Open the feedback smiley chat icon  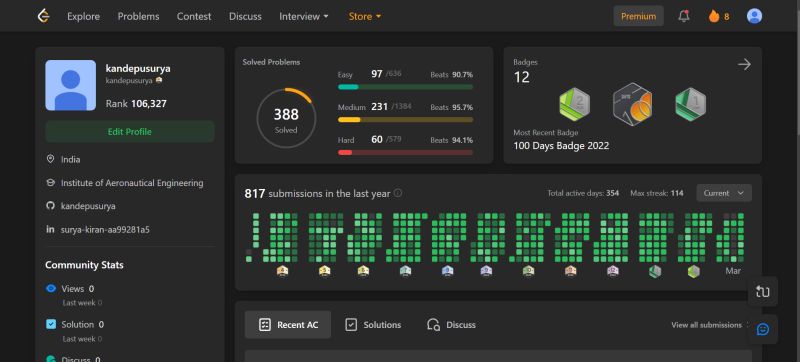click(763, 329)
